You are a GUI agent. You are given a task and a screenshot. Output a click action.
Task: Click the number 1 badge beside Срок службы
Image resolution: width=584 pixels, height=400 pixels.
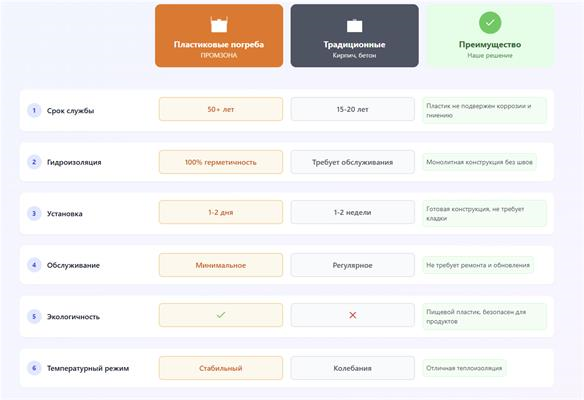pos(34,110)
